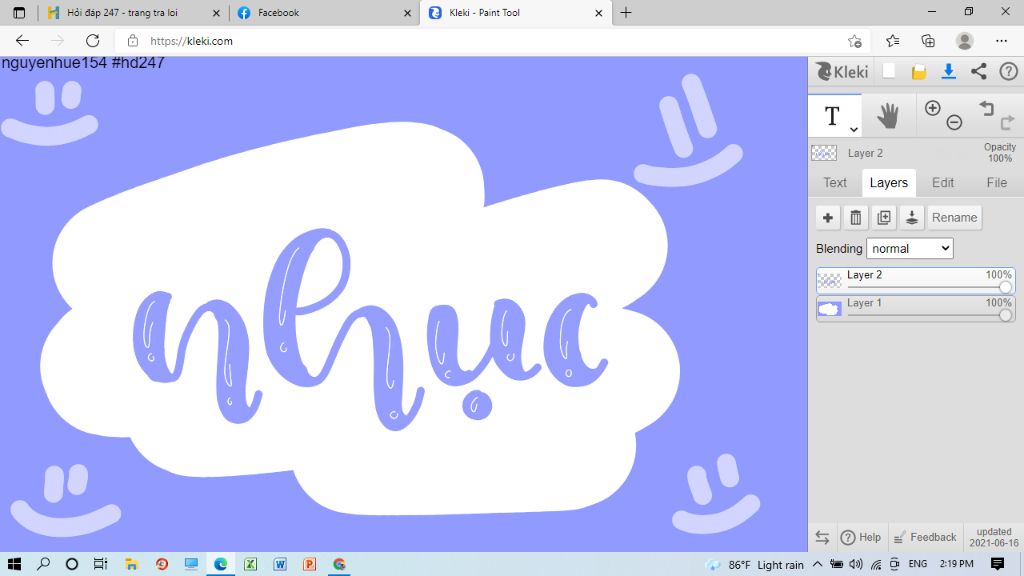Open the Blending mode dropdown
The image size is (1024, 576).
[x=909, y=248]
